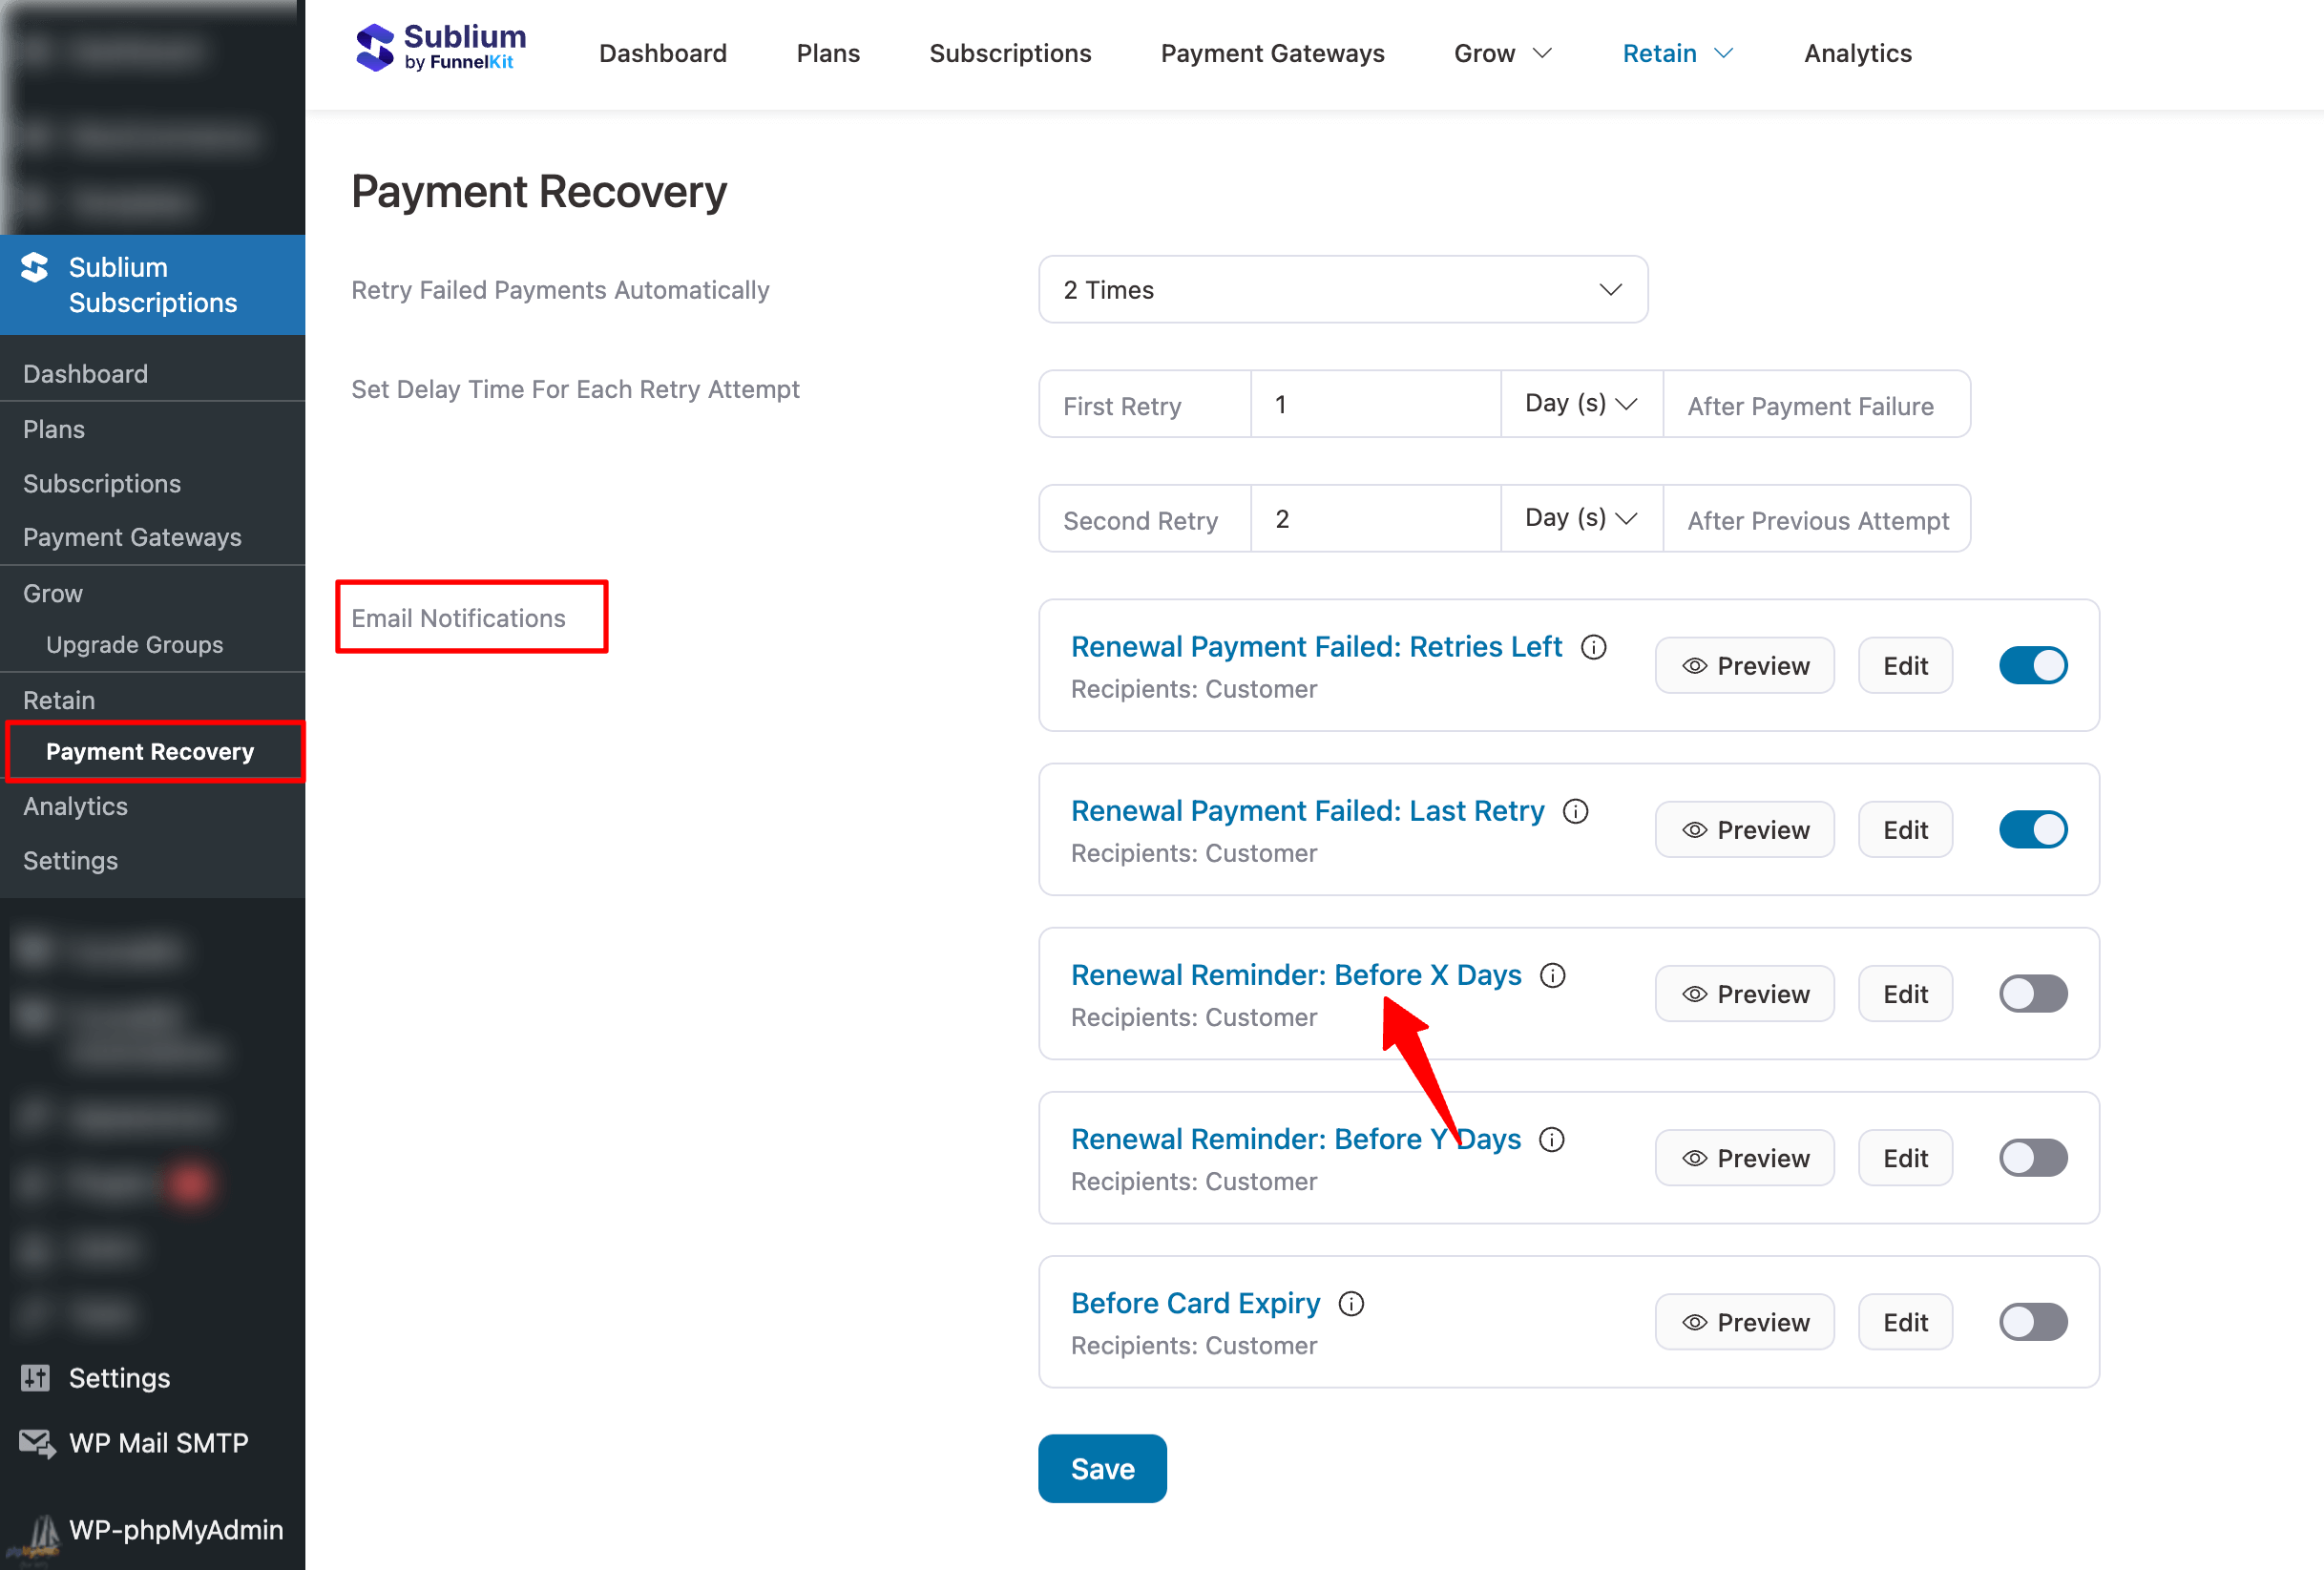
Task: Click info icon beside Before Card Expiry
Action: (x=1351, y=1303)
